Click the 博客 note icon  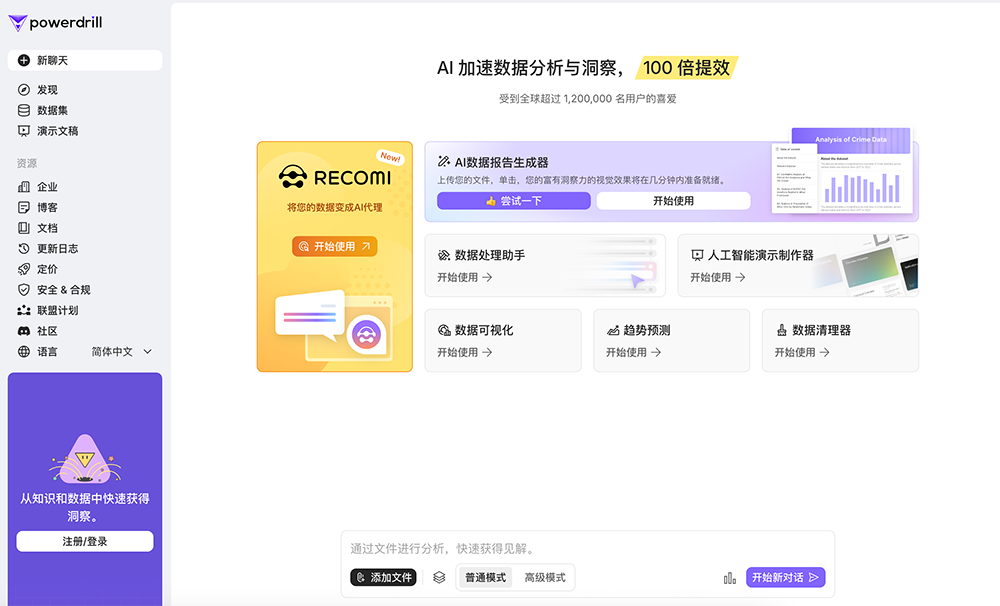click(x=24, y=207)
